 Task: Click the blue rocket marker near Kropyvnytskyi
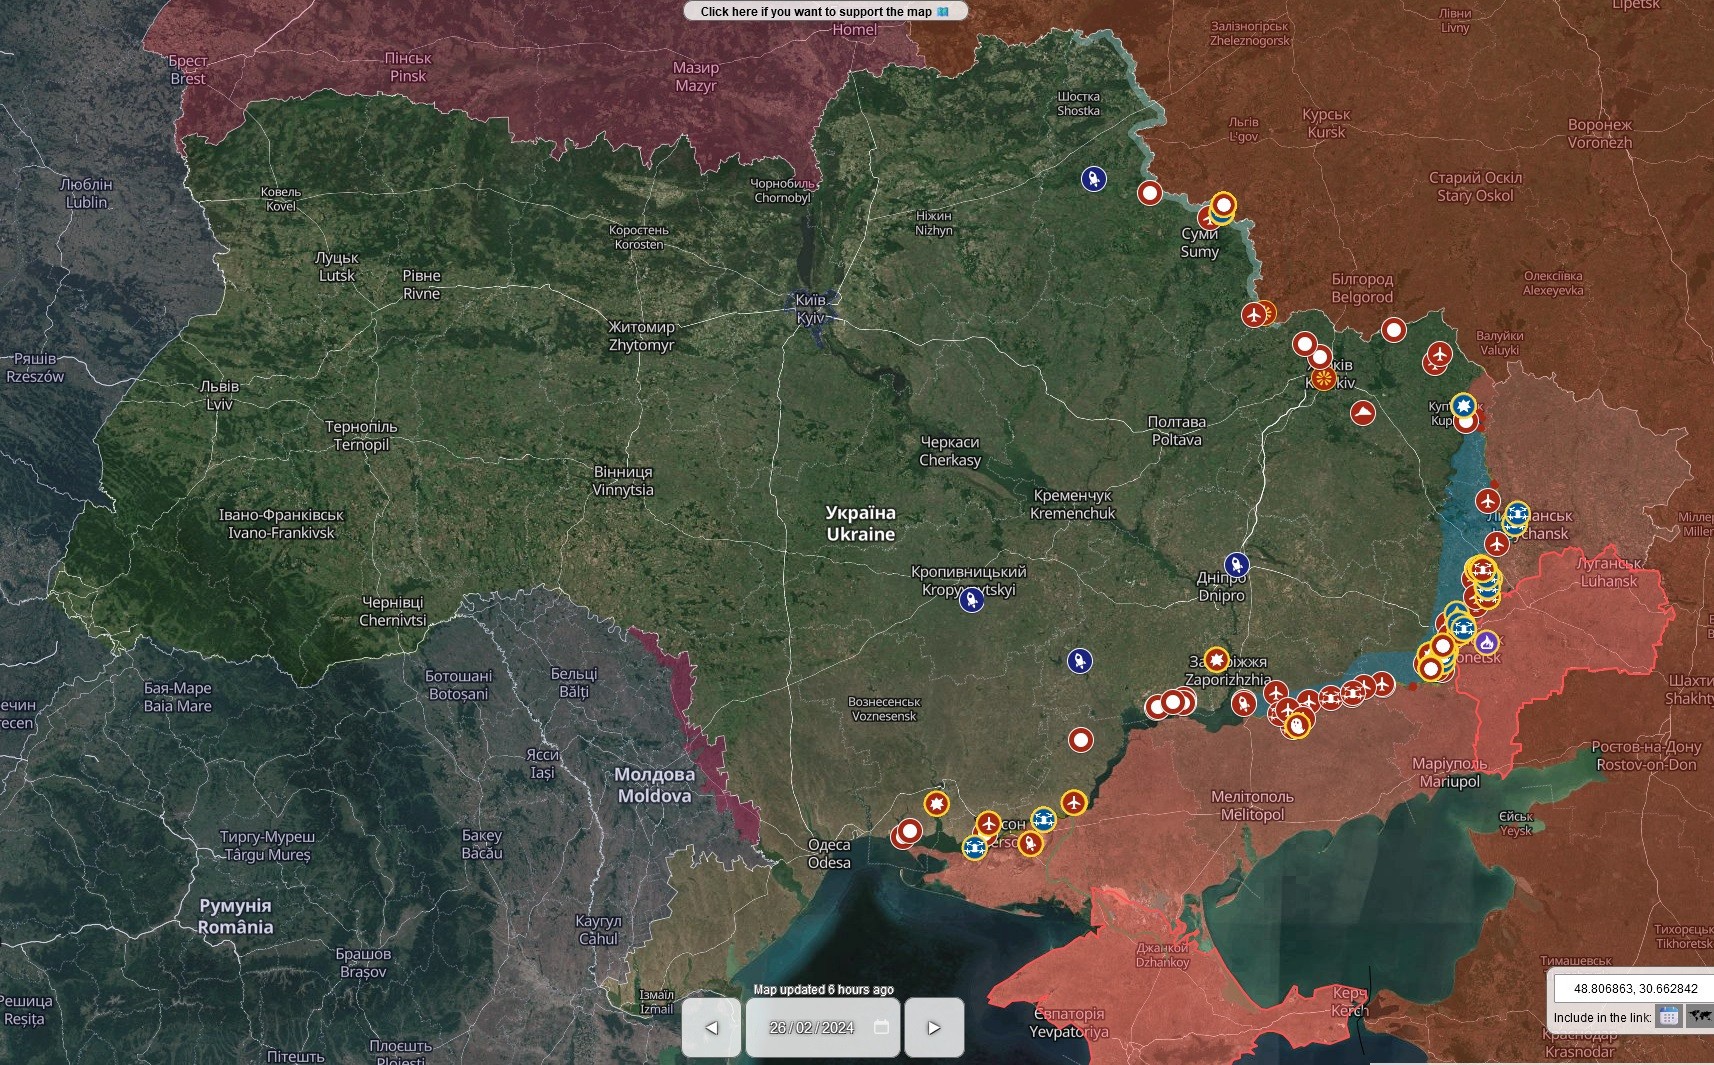(x=971, y=600)
